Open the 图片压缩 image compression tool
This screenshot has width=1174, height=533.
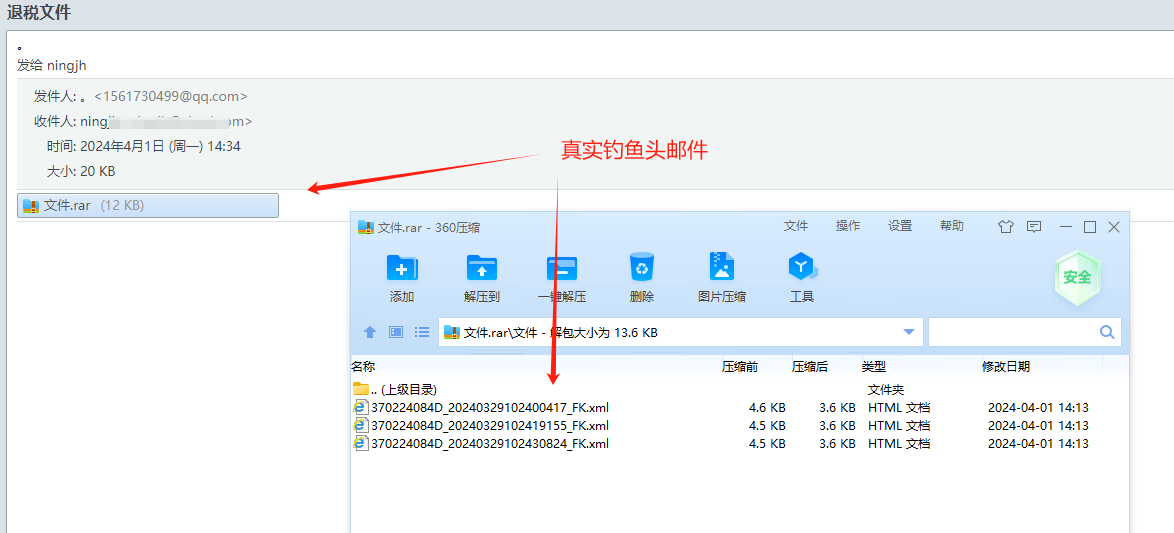point(722,268)
